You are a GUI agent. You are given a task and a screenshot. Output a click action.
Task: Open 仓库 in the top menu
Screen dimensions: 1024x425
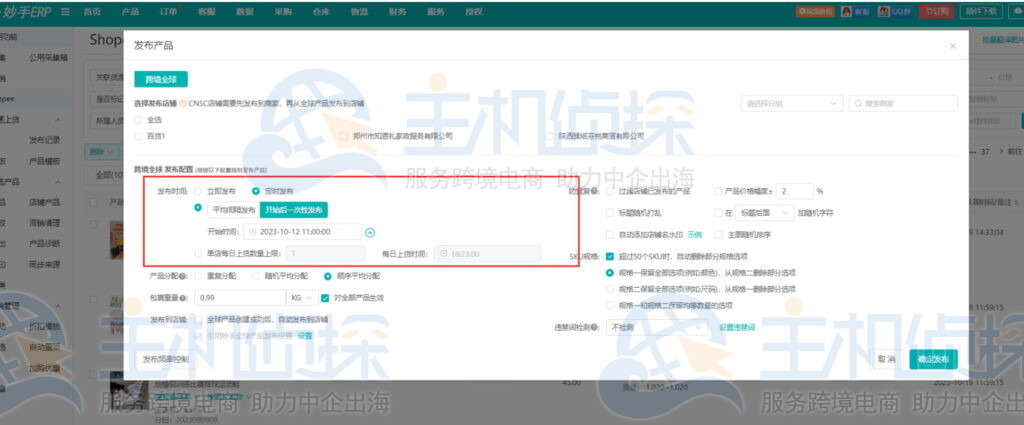click(x=321, y=12)
